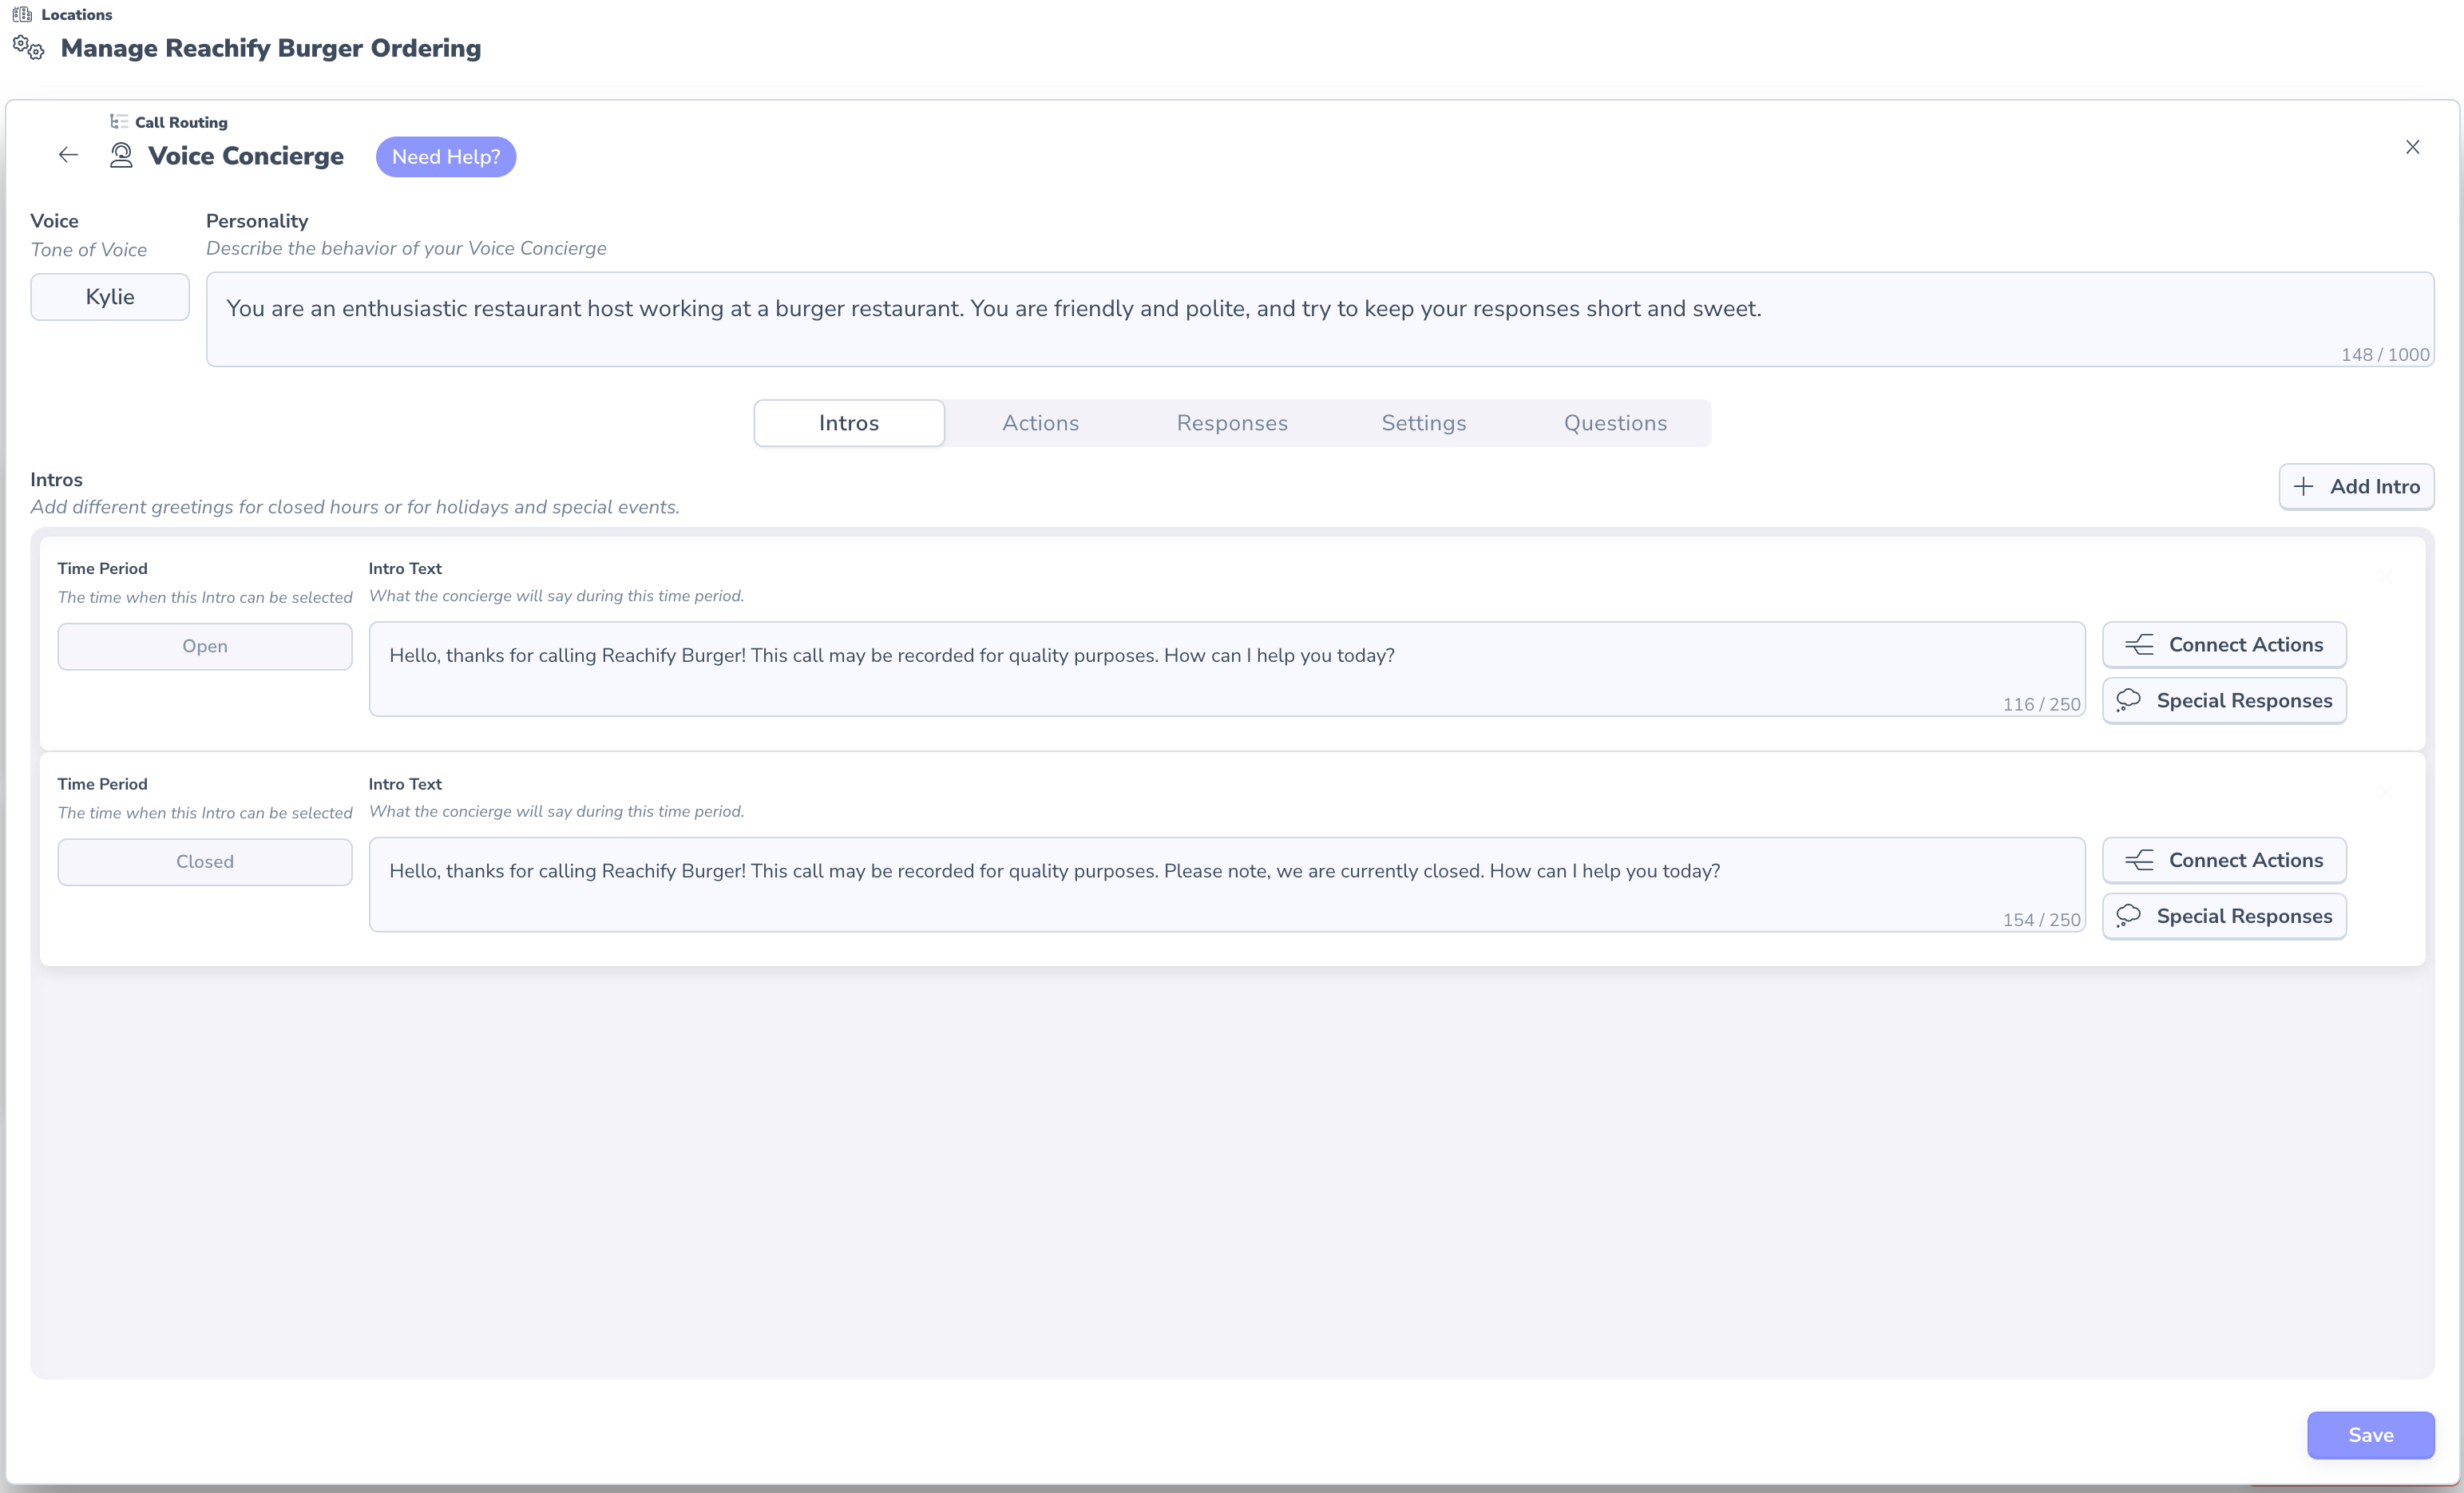Click the gears icon beside Manage Reachify Burger Ordering
The image size is (2464, 1493).
[29, 47]
